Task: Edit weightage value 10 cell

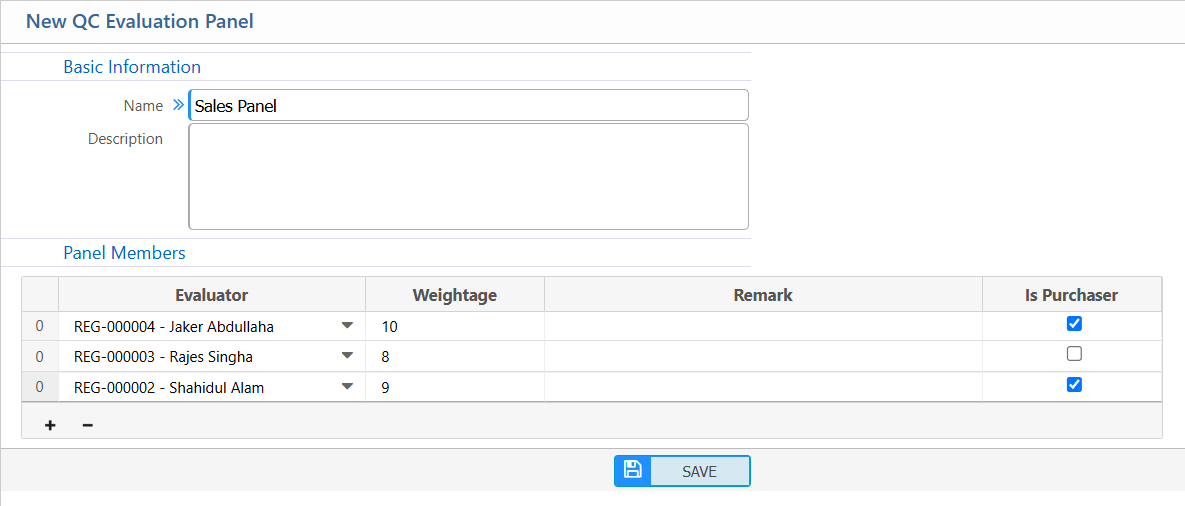Action: pyautogui.click(x=455, y=326)
